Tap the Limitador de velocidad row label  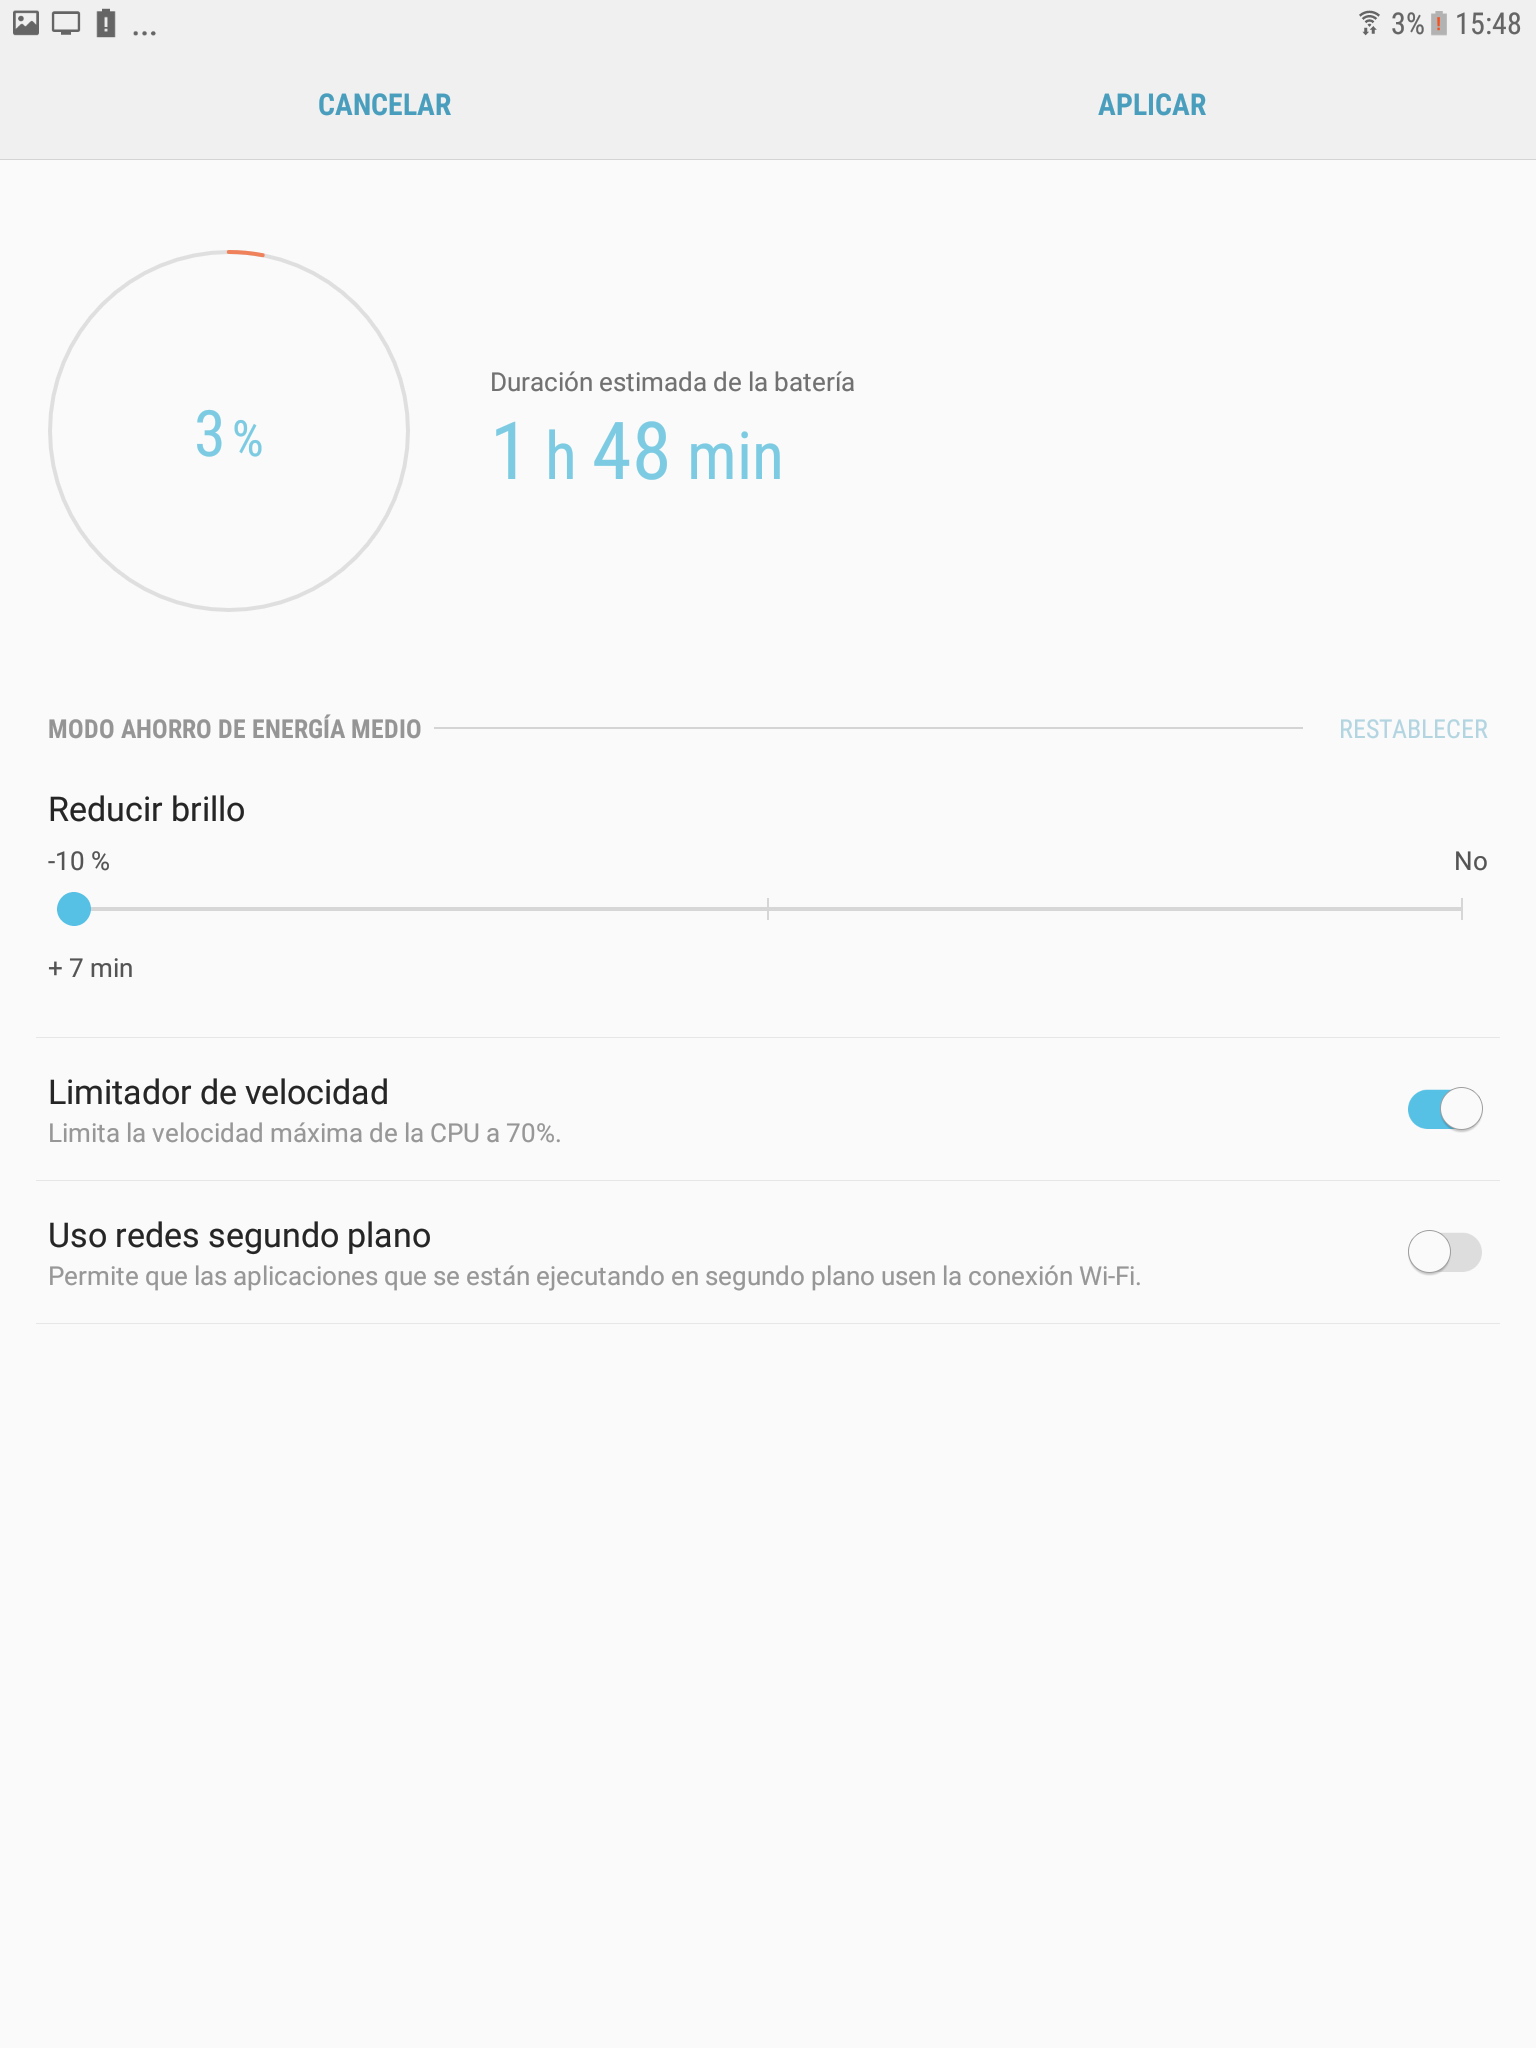218,1092
